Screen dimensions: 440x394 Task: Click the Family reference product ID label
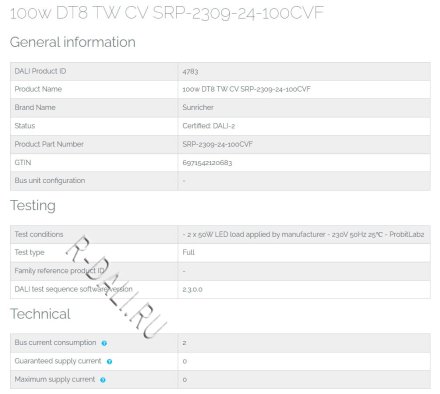(59, 271)
